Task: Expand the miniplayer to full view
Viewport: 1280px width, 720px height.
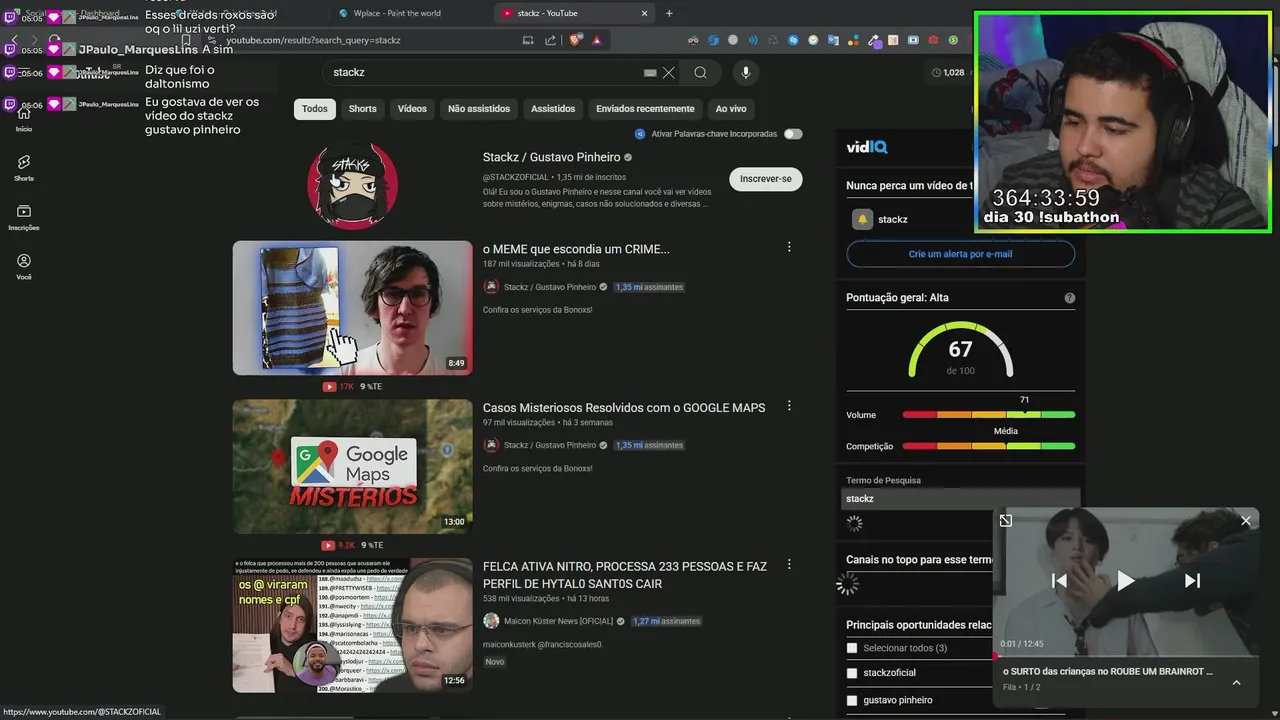Action: point(1006,520)
